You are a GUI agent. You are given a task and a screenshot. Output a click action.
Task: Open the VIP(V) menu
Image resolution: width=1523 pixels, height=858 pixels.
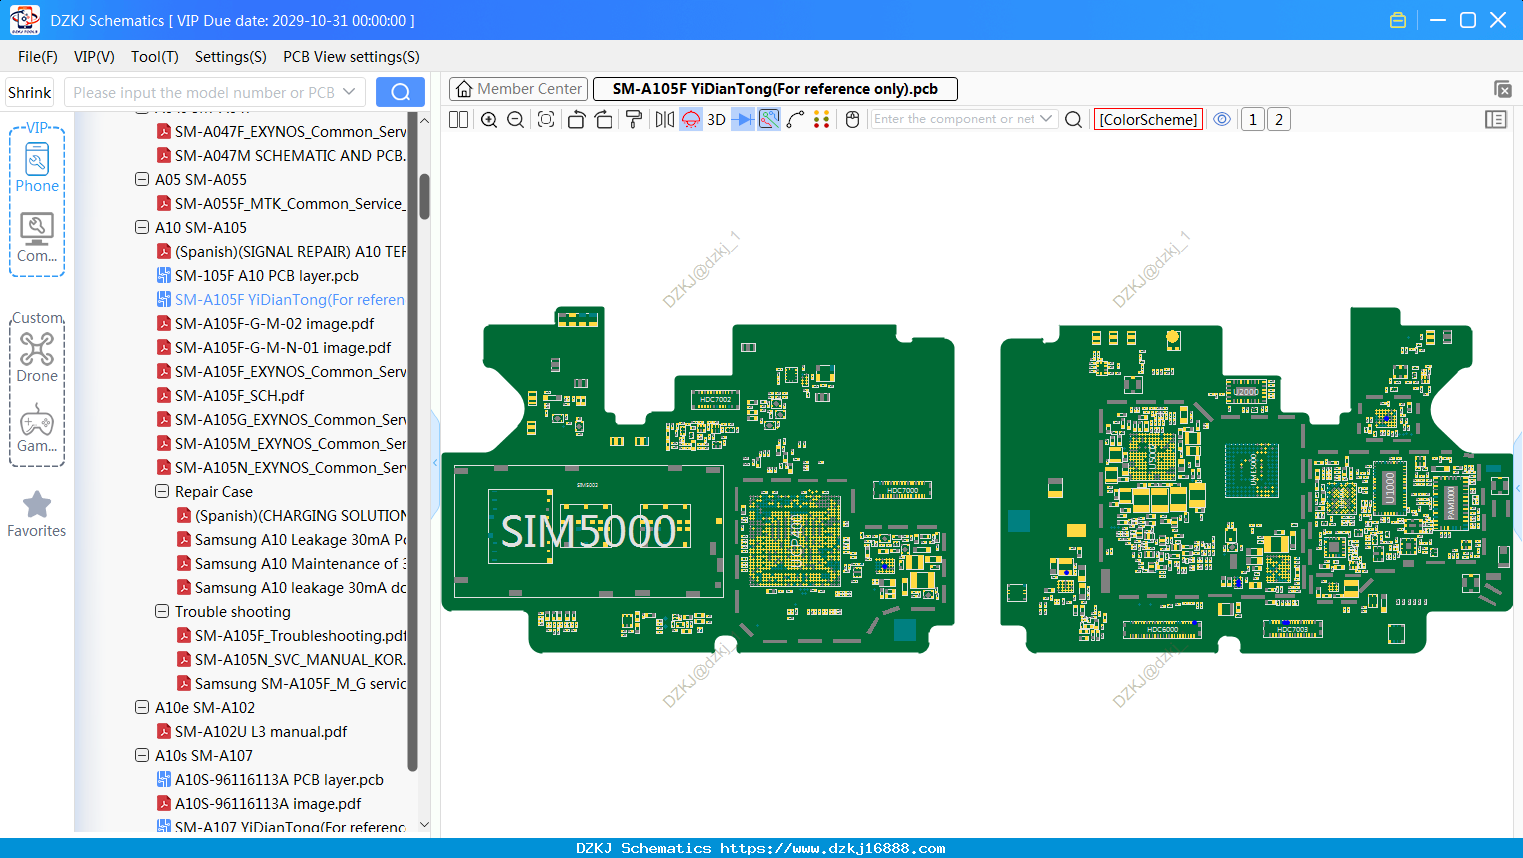pyautogui.click(x=94, y=57)
